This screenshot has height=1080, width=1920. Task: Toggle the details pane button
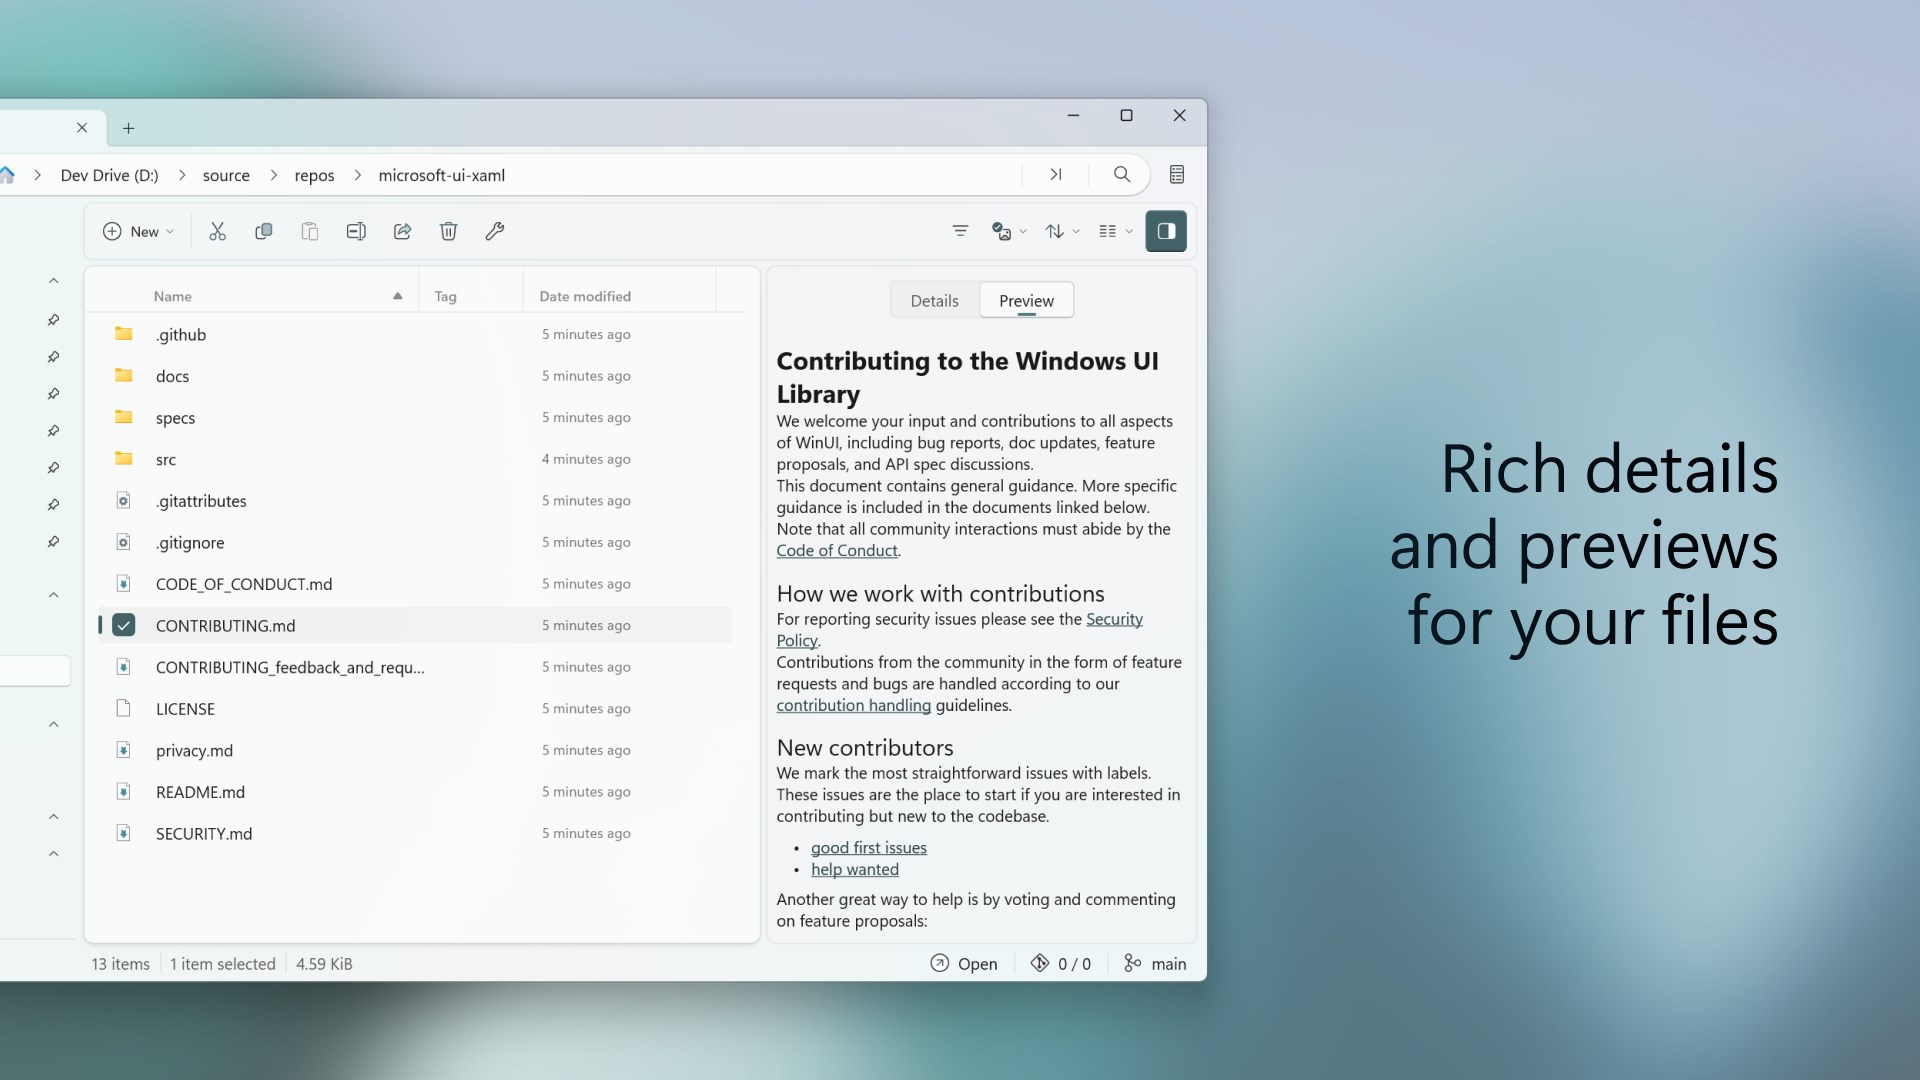tap(1166, 231)
